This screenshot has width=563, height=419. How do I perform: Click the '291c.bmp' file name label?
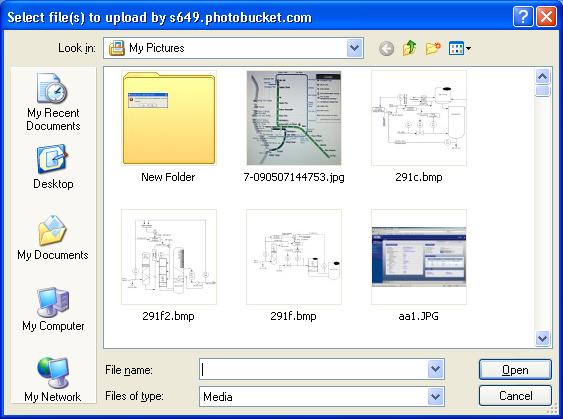[x=419, y=177]
